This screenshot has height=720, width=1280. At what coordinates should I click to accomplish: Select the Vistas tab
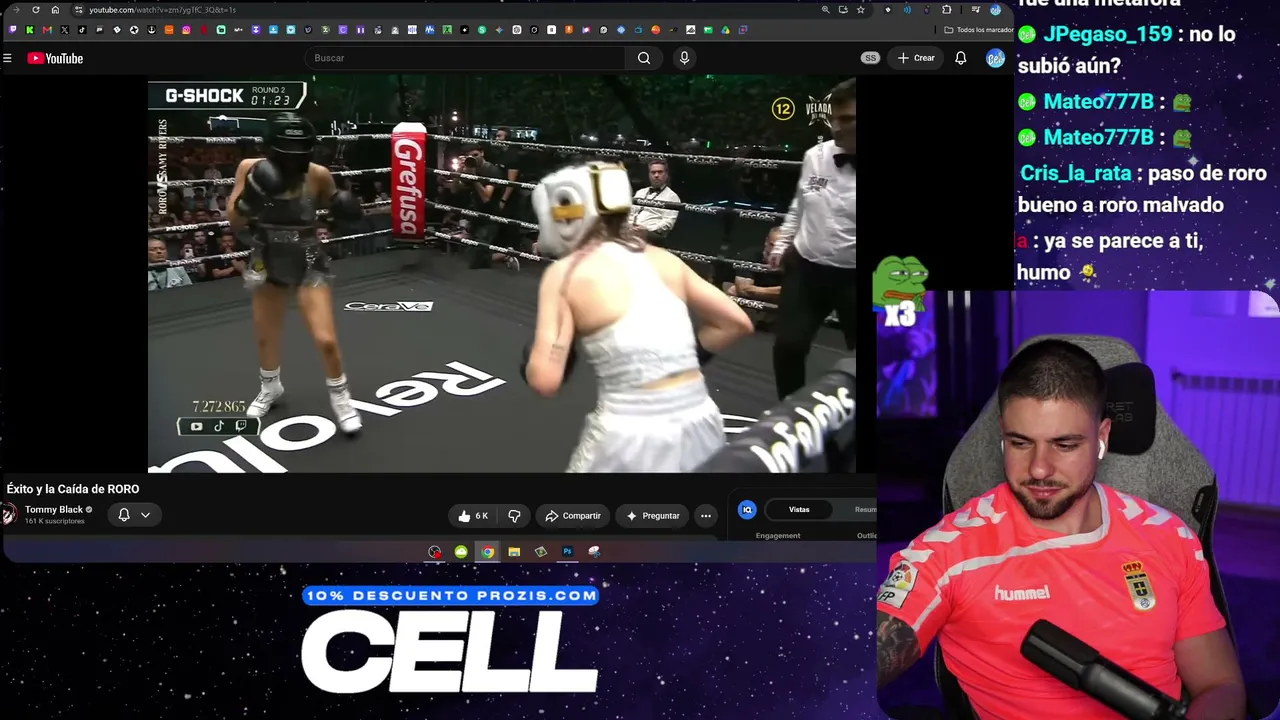pos(799,510)
